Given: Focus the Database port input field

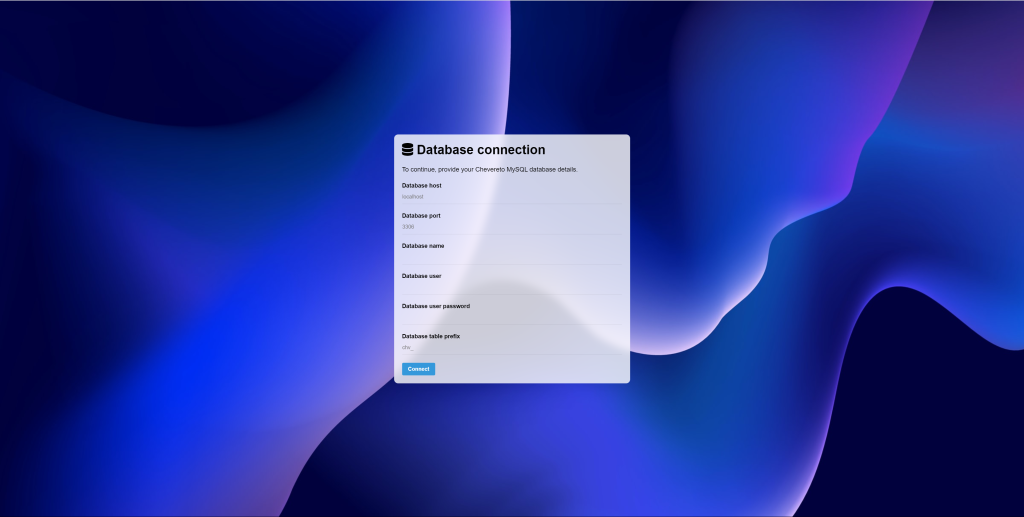Looking at the screenshot, I should pyautogui.click(x=511, y=227).
